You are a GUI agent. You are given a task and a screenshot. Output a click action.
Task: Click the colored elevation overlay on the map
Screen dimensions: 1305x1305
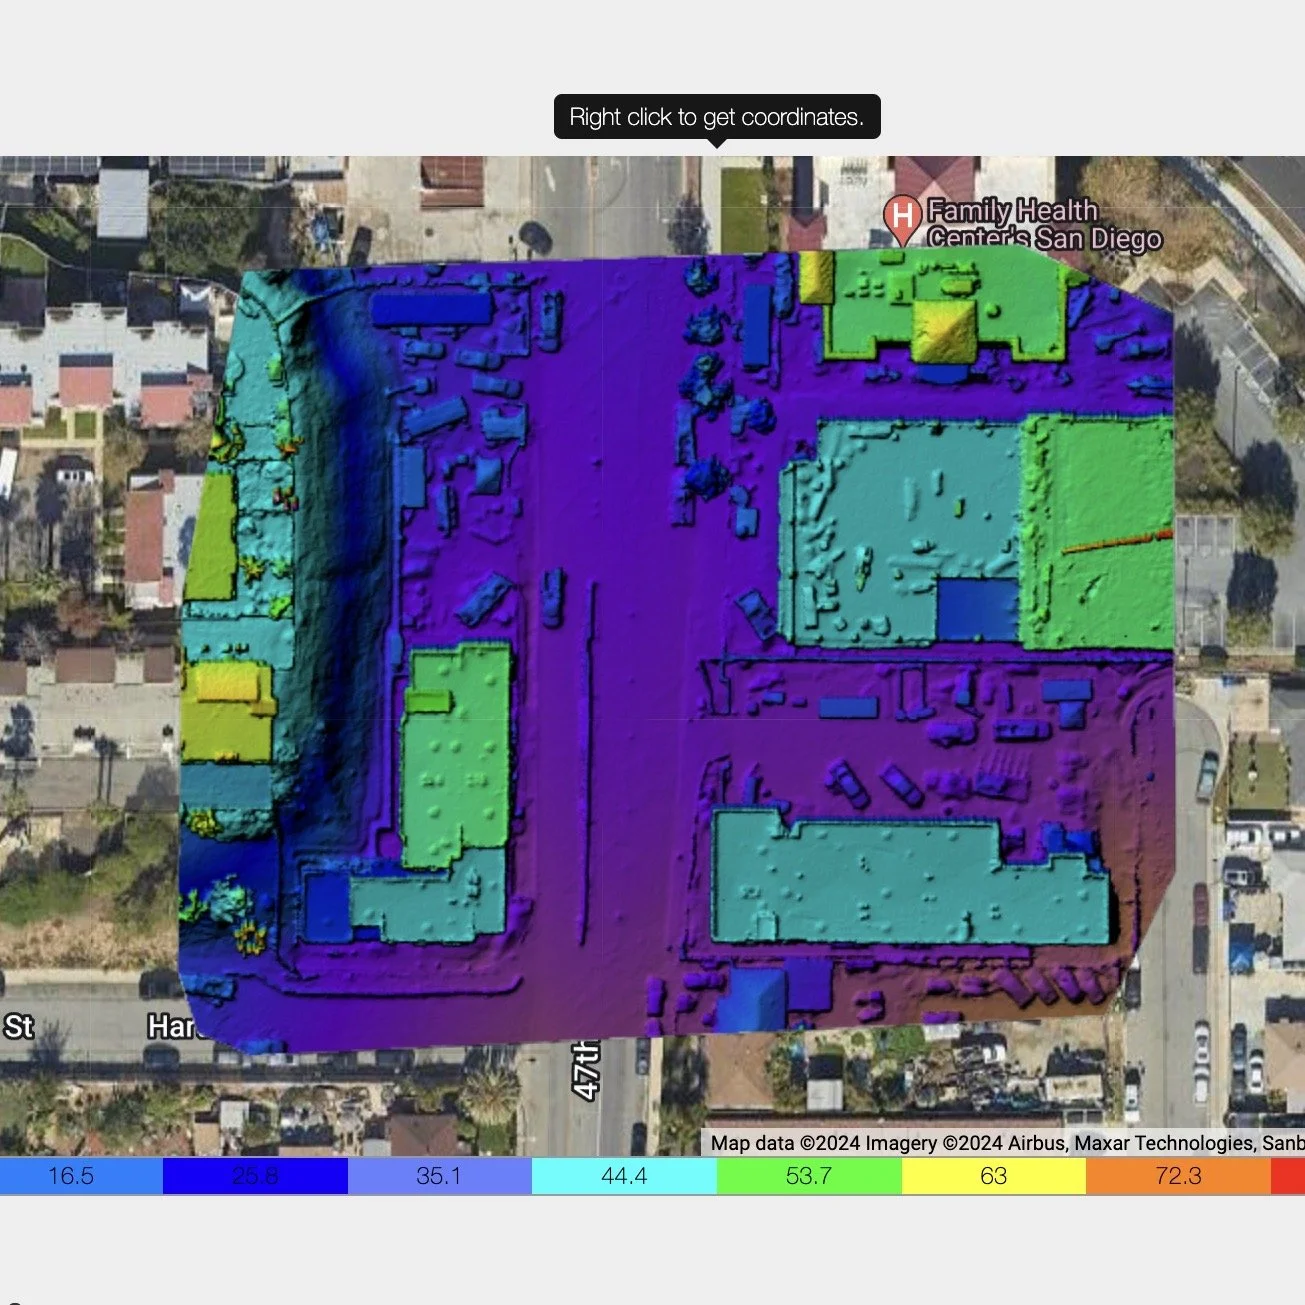tap(677, 650)
